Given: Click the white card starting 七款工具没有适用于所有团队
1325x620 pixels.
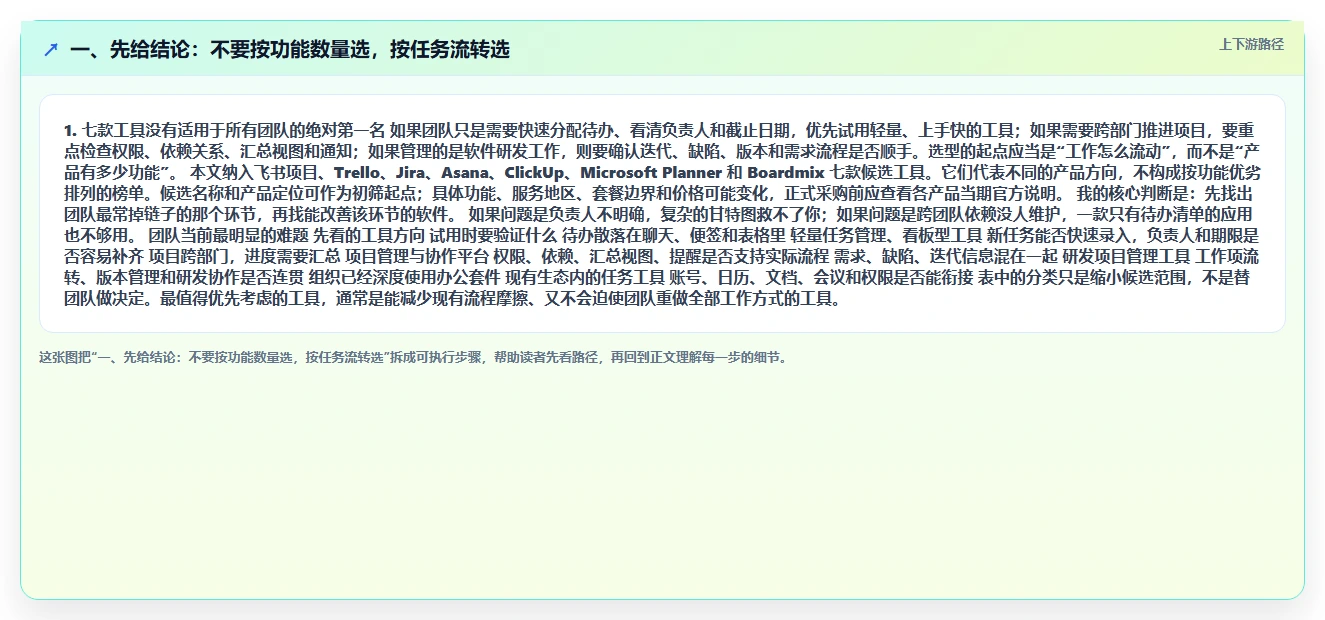Looking at the screenshot, I should [662, 213].
